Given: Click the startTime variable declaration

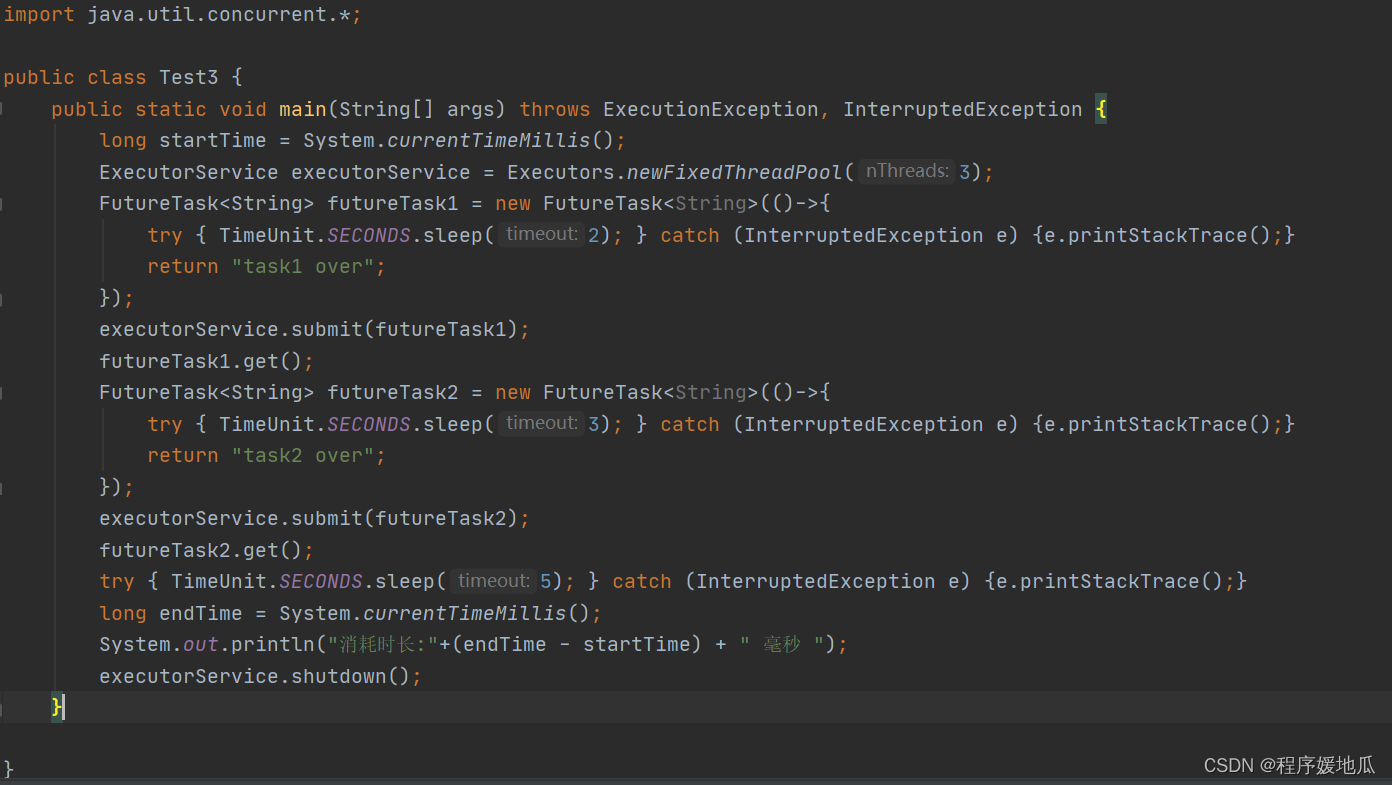Looking at the screenshot, I should pos(212,140).
